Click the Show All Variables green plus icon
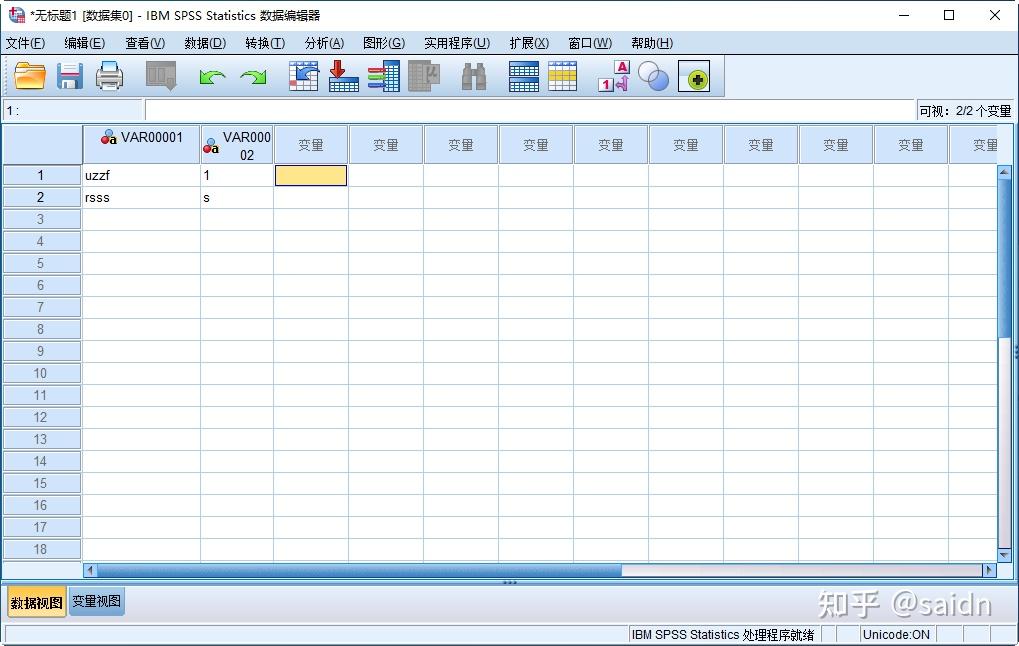The image size is (1019, 646). pyautogui.click(x=694, y=76)
